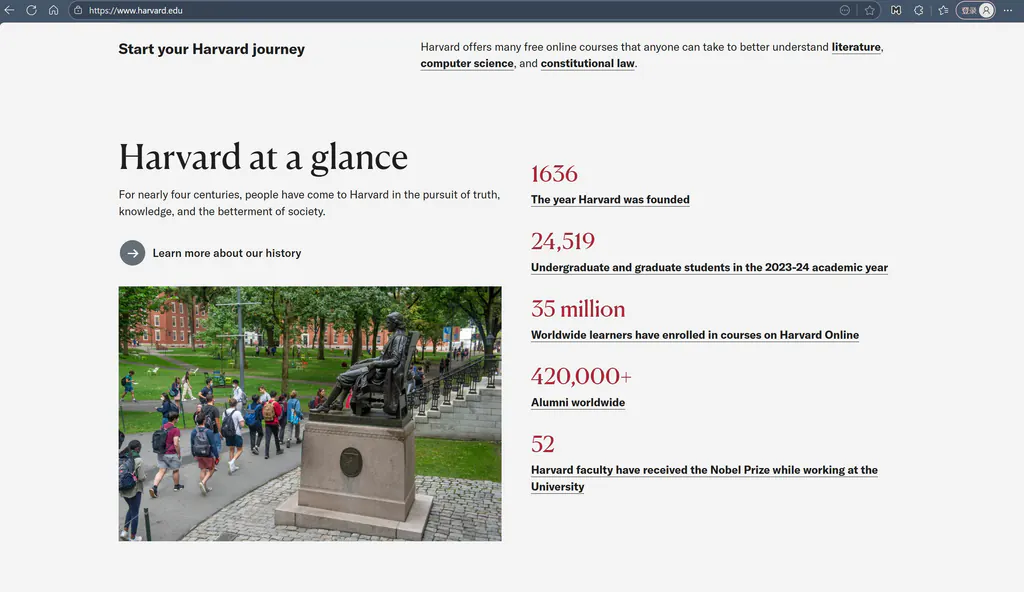The image size is (1024, 592).
Task: Open the literature courses link
Action: click(x=856, y=47)
